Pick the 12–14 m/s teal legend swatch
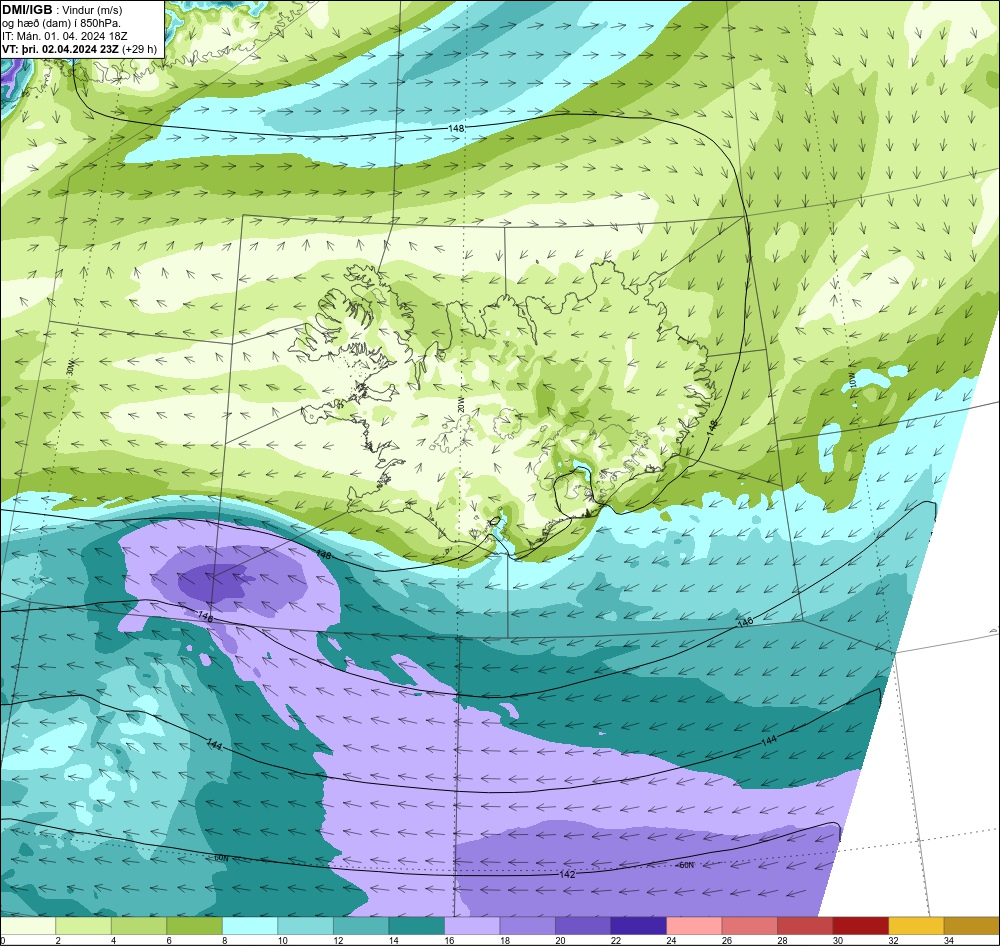Screen dimensions: 1000x946 pyautogui.click(x=361, y=926)
